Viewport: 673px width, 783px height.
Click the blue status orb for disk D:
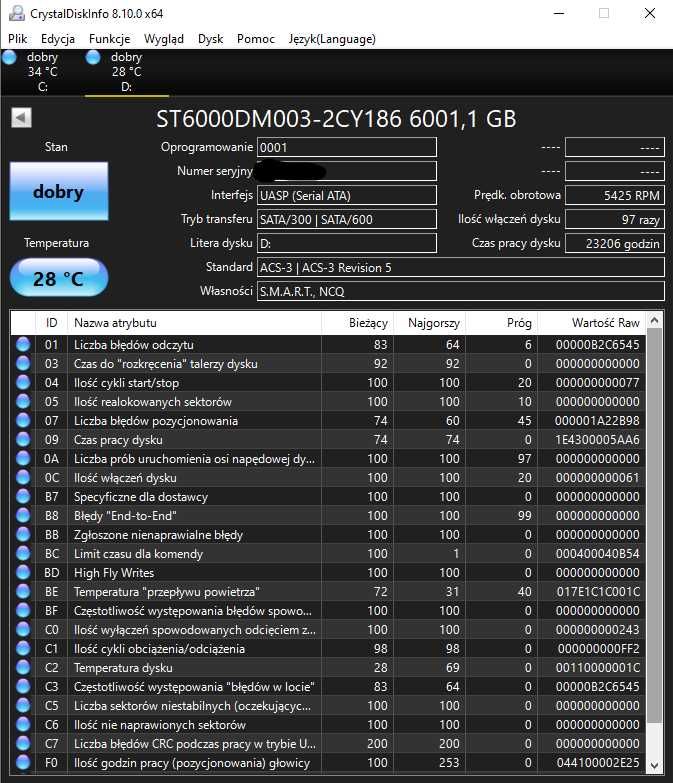pyautogui.click(x=93, y=57)
